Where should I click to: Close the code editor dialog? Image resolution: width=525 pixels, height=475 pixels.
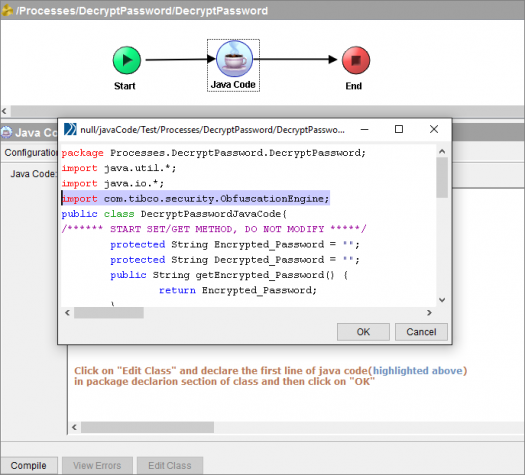coord(434,129)
